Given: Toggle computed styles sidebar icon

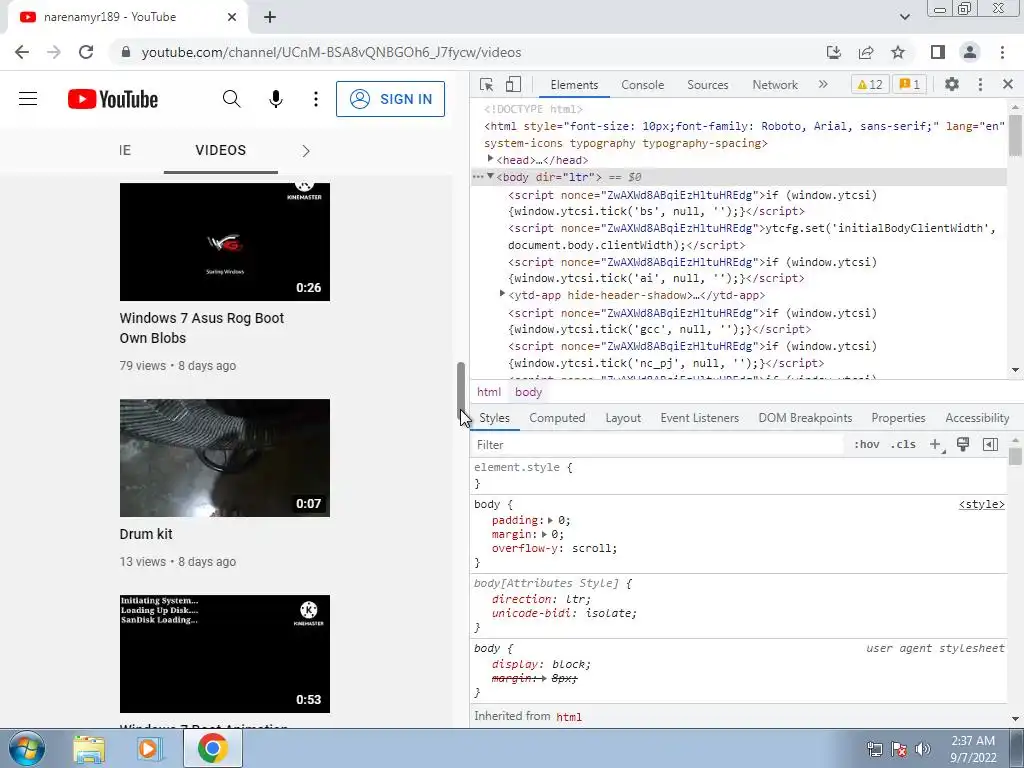Looking at the screenshot, I should pos(990,444).
